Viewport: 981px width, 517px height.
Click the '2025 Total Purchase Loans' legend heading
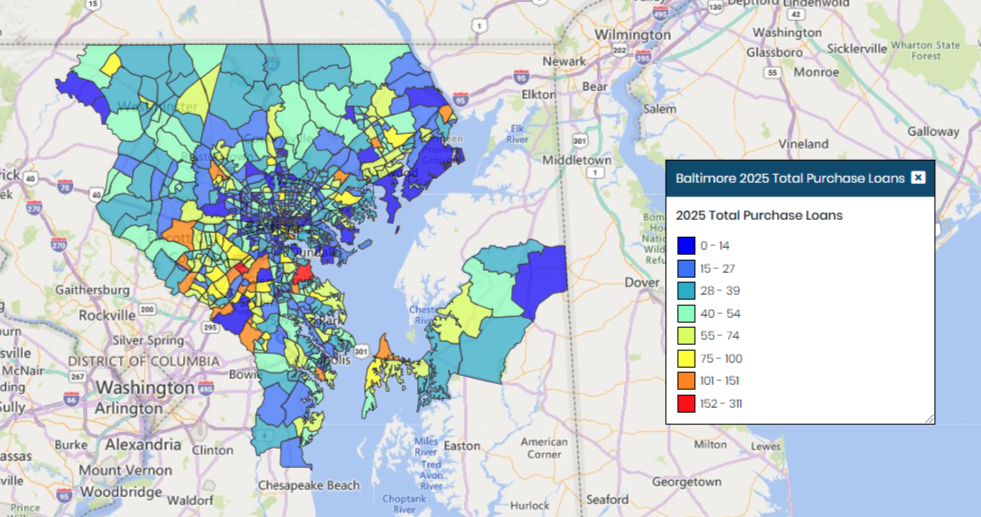pyautogui.click(x=759, y=215)
